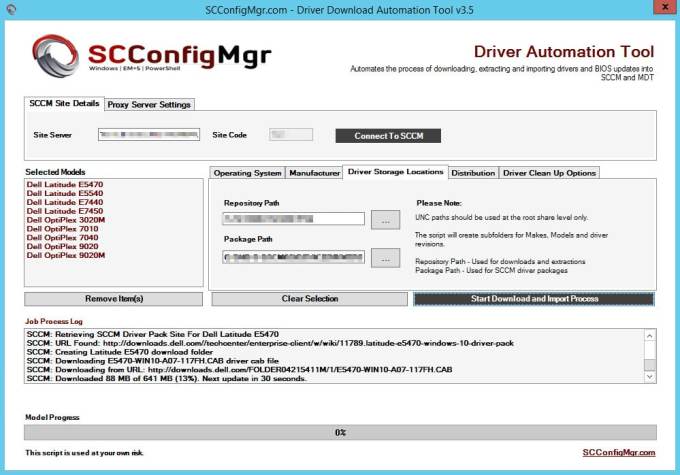Click the job log scrollbar down arrow

650,377
